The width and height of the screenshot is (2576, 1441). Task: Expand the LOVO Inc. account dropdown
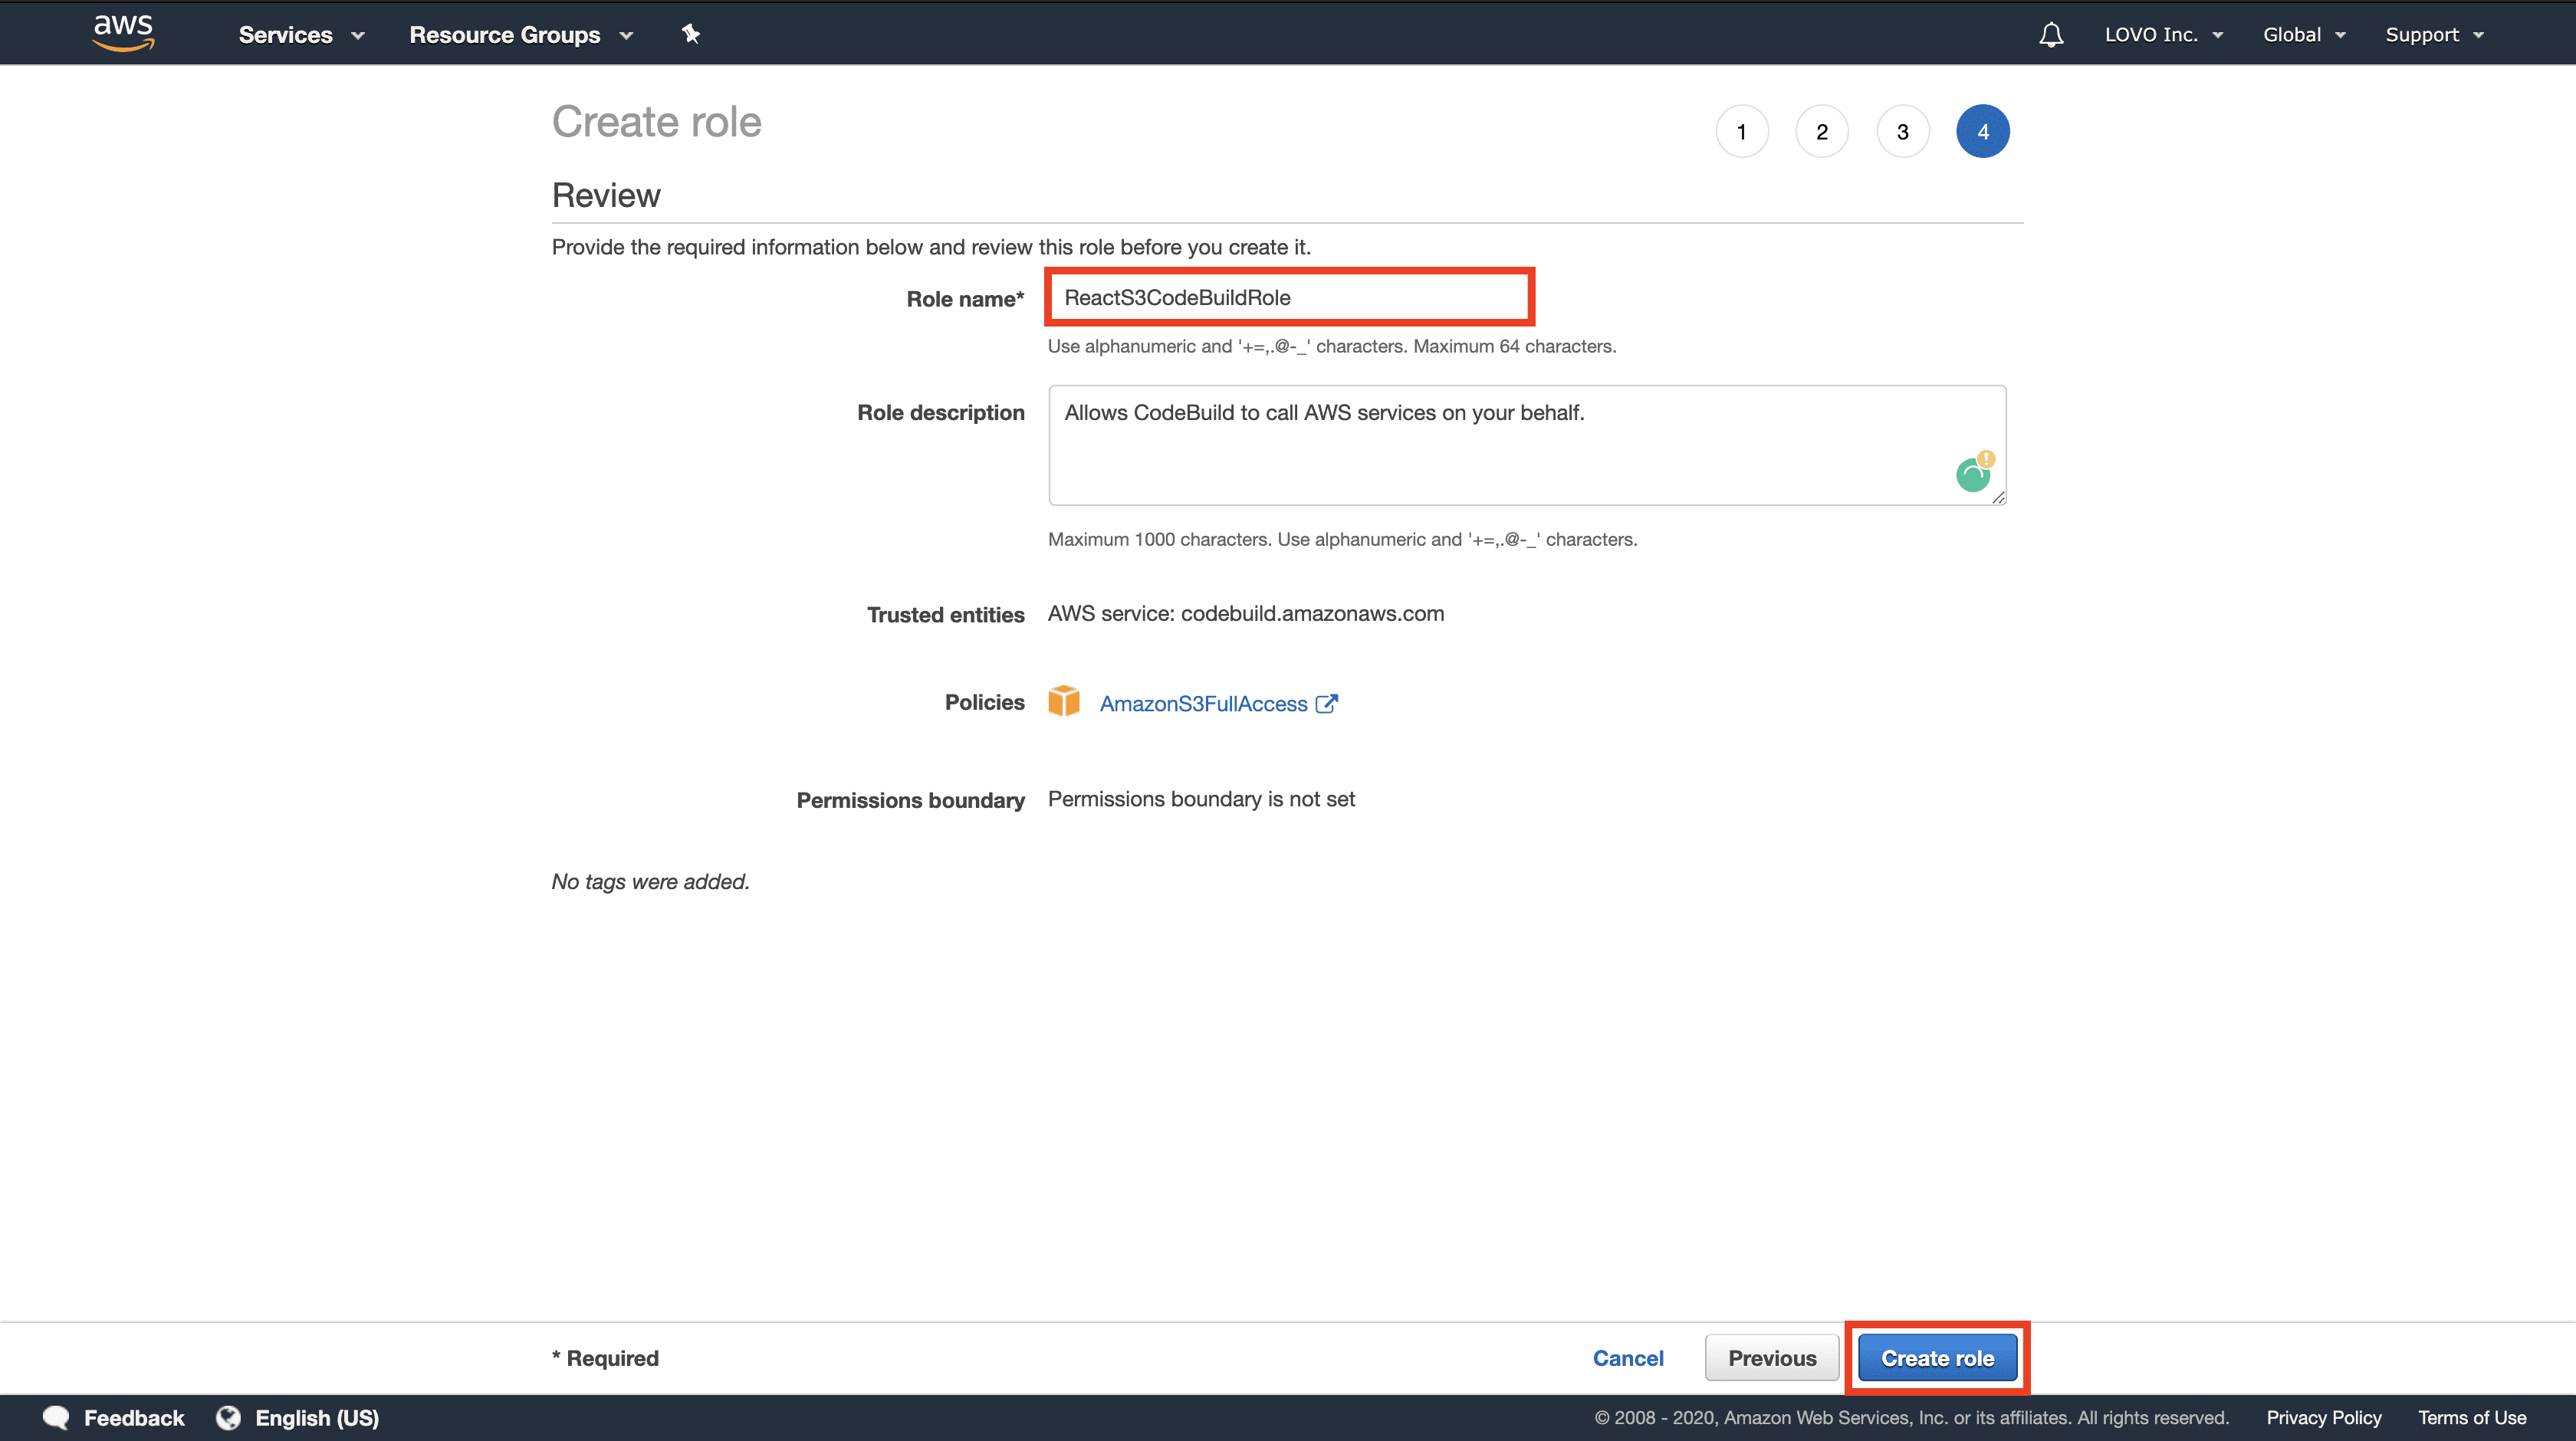click(2166, 34)
